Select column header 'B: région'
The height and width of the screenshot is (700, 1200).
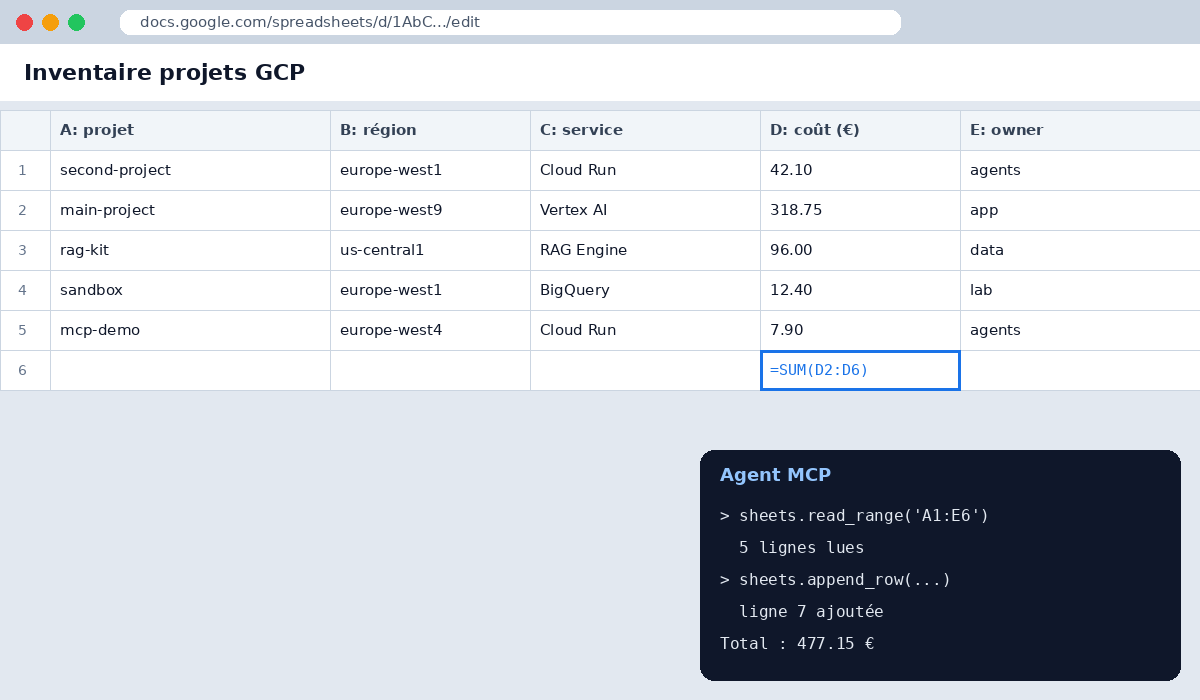pyautogui.click(x=430, y=130)
